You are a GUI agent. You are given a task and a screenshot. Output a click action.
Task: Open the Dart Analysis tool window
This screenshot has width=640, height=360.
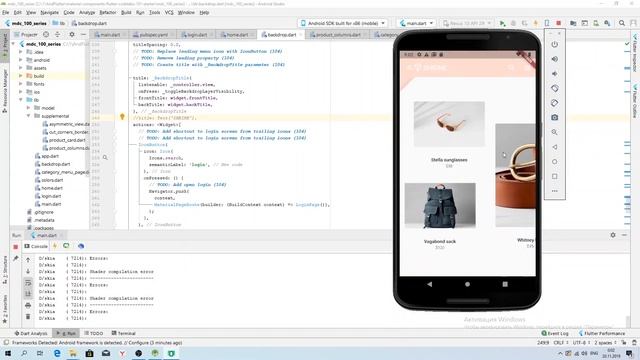point(31,333)
